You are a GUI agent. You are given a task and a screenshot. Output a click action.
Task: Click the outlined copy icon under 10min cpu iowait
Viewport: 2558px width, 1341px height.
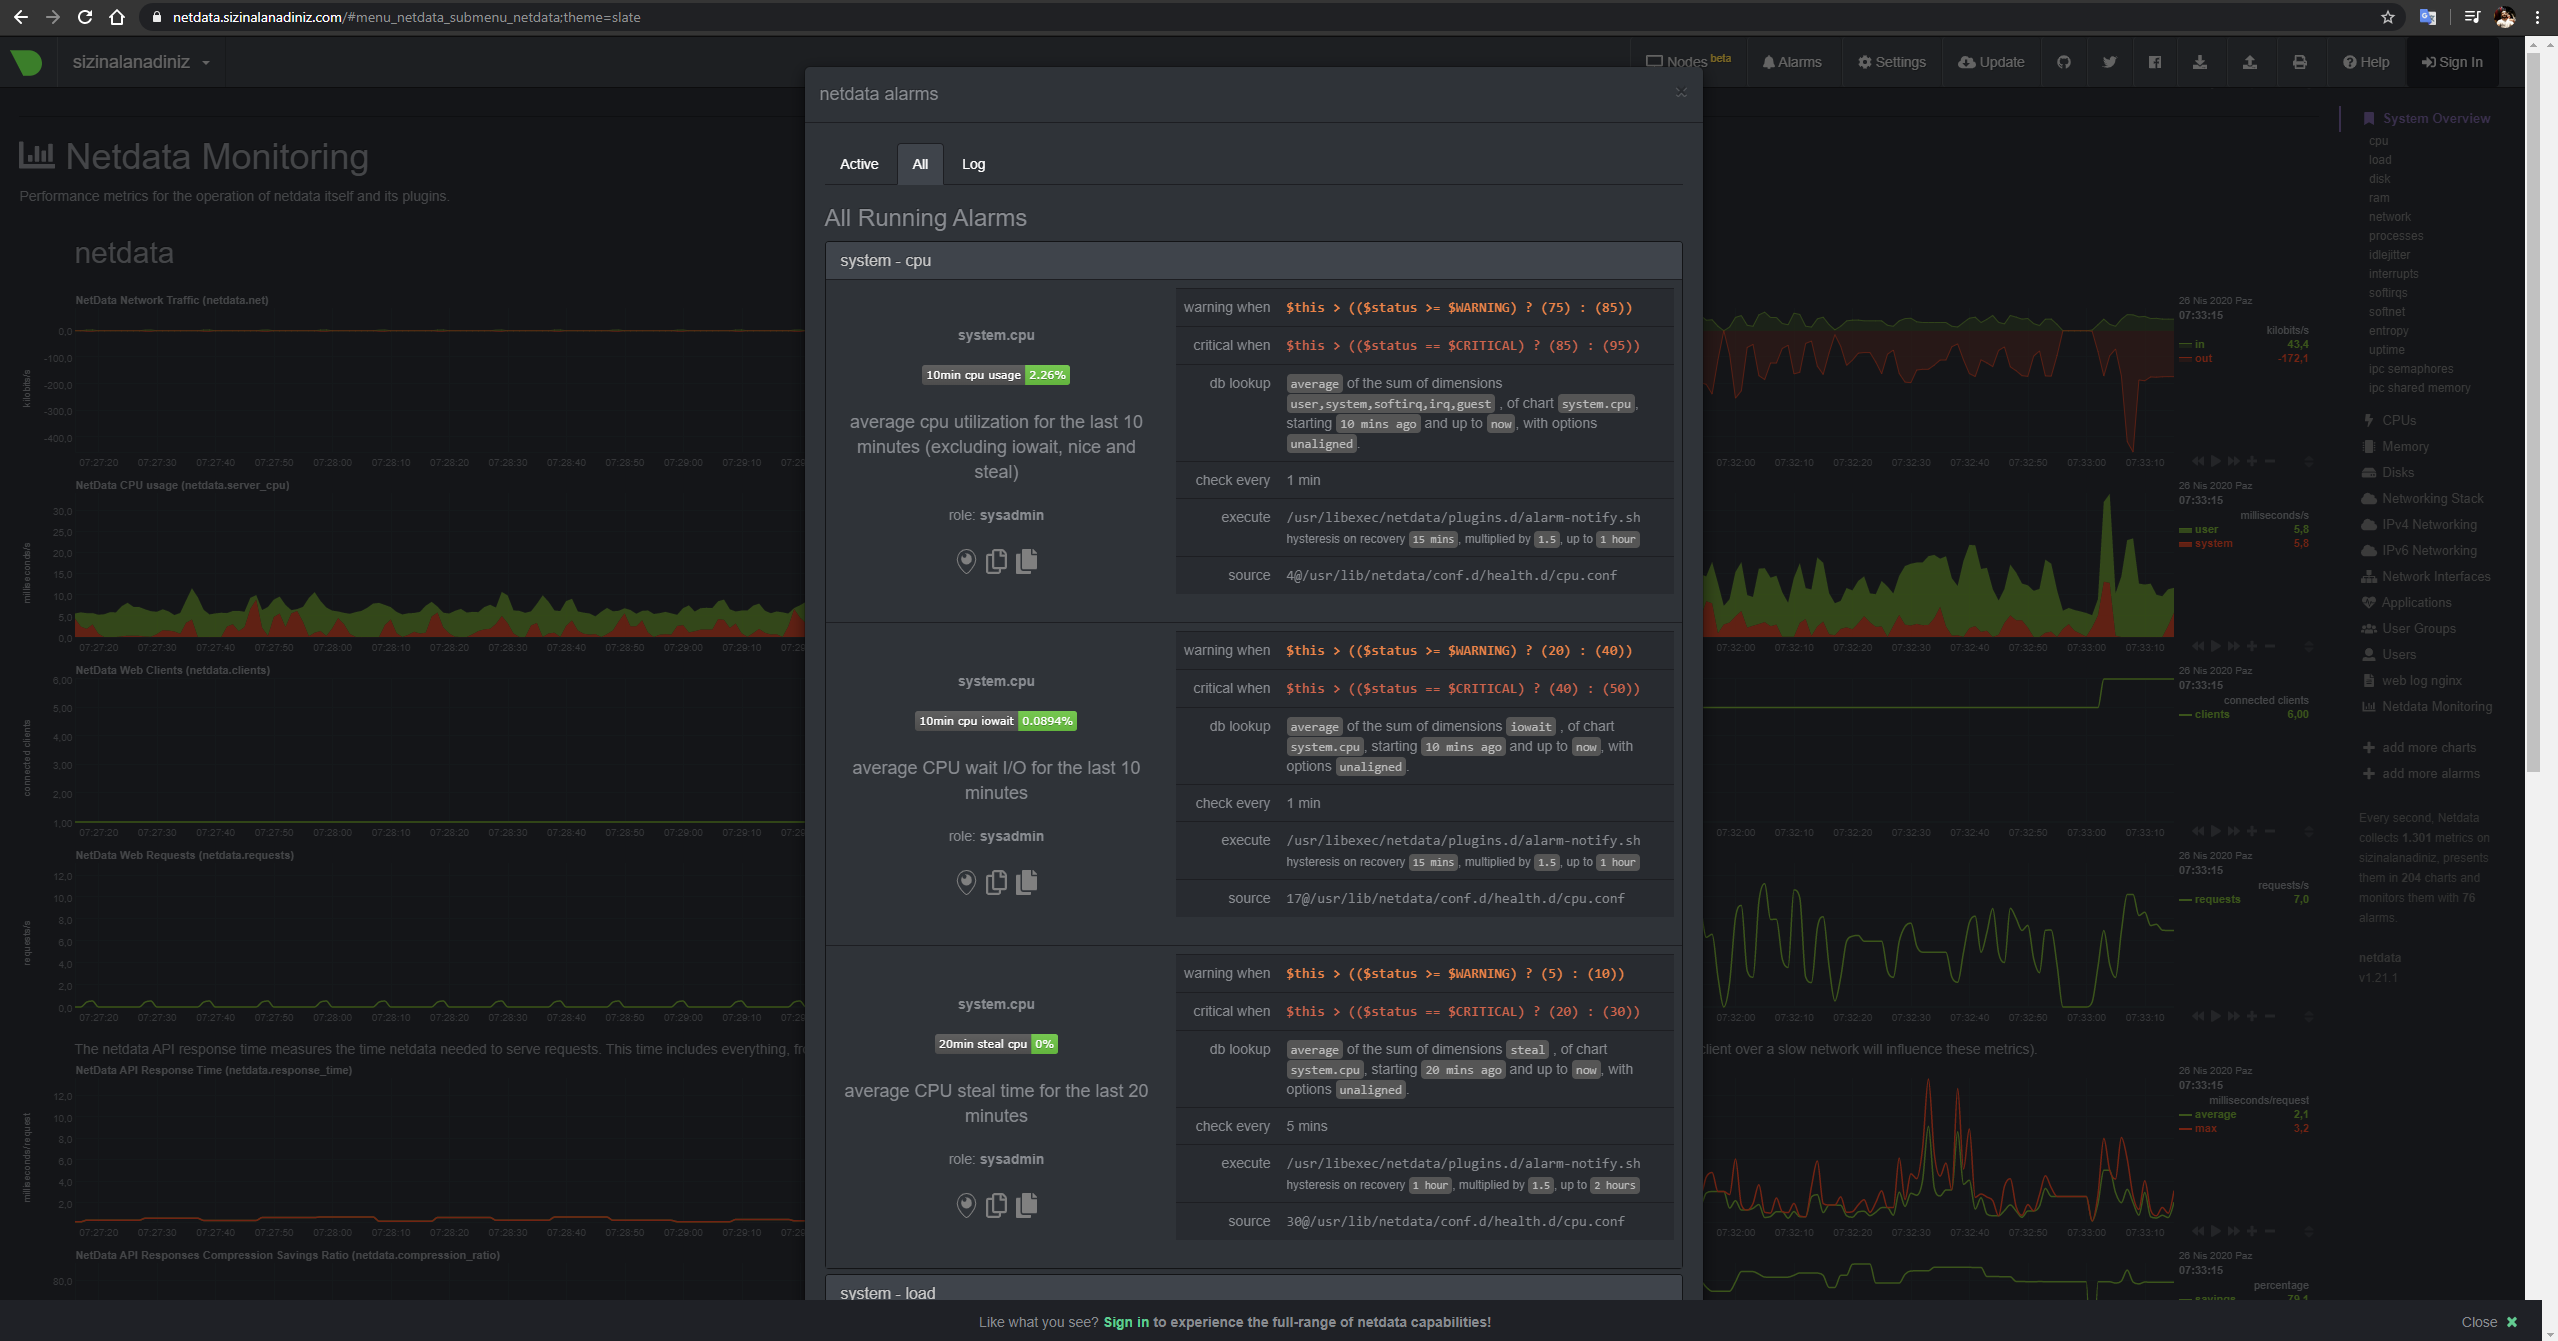click(x=996, y=882)
